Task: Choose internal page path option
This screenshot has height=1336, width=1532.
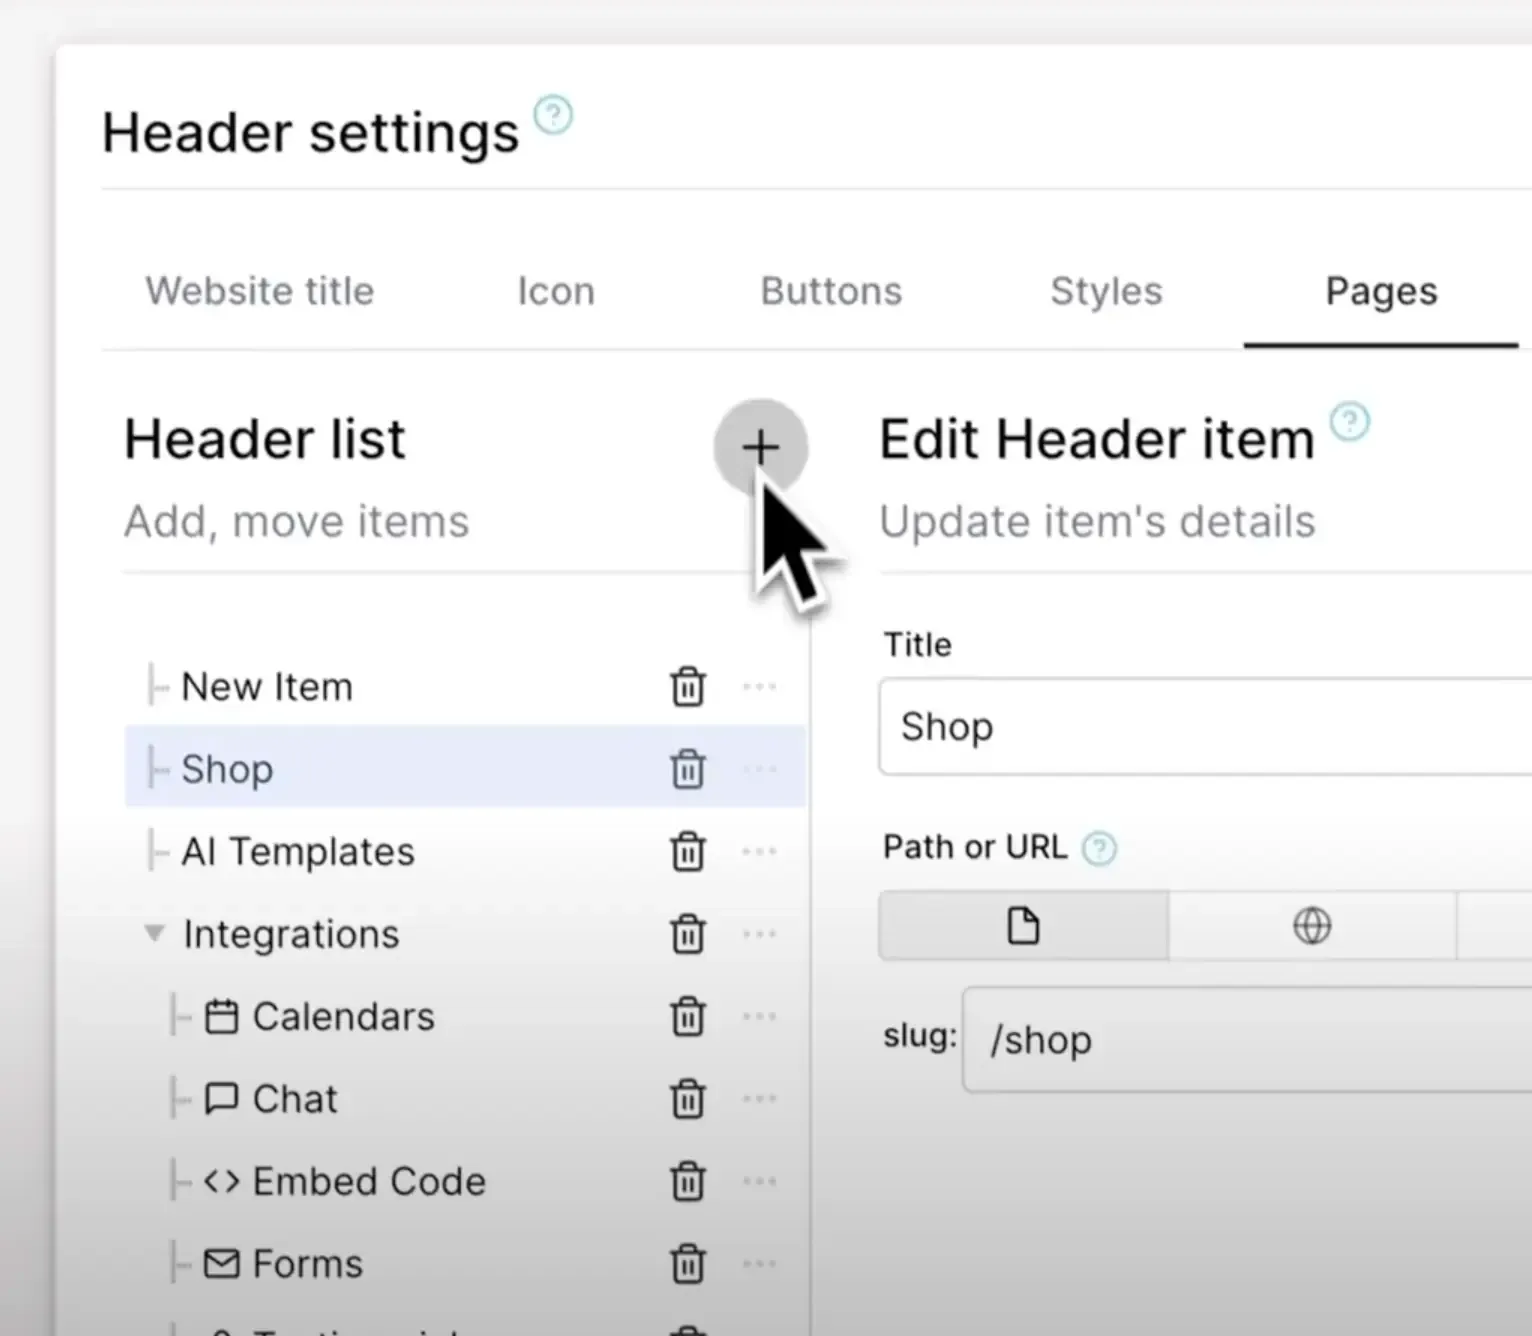Action: (1023, 926)
